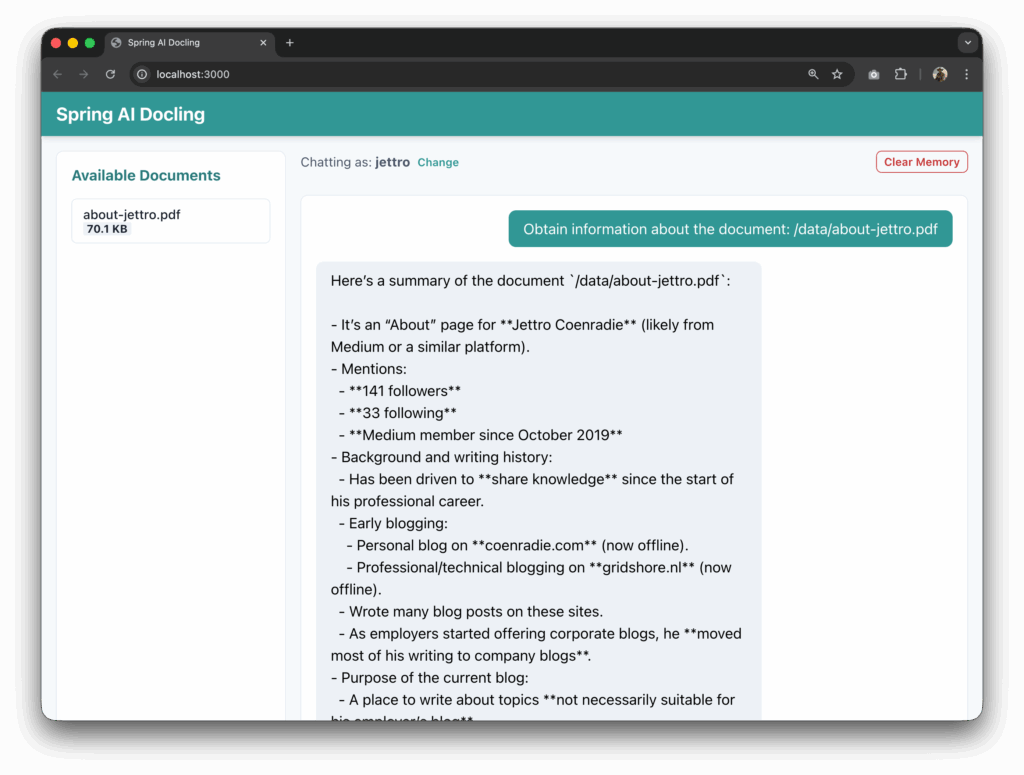Select the magnifier zoom icon in address bar

(x=812, y=74)
